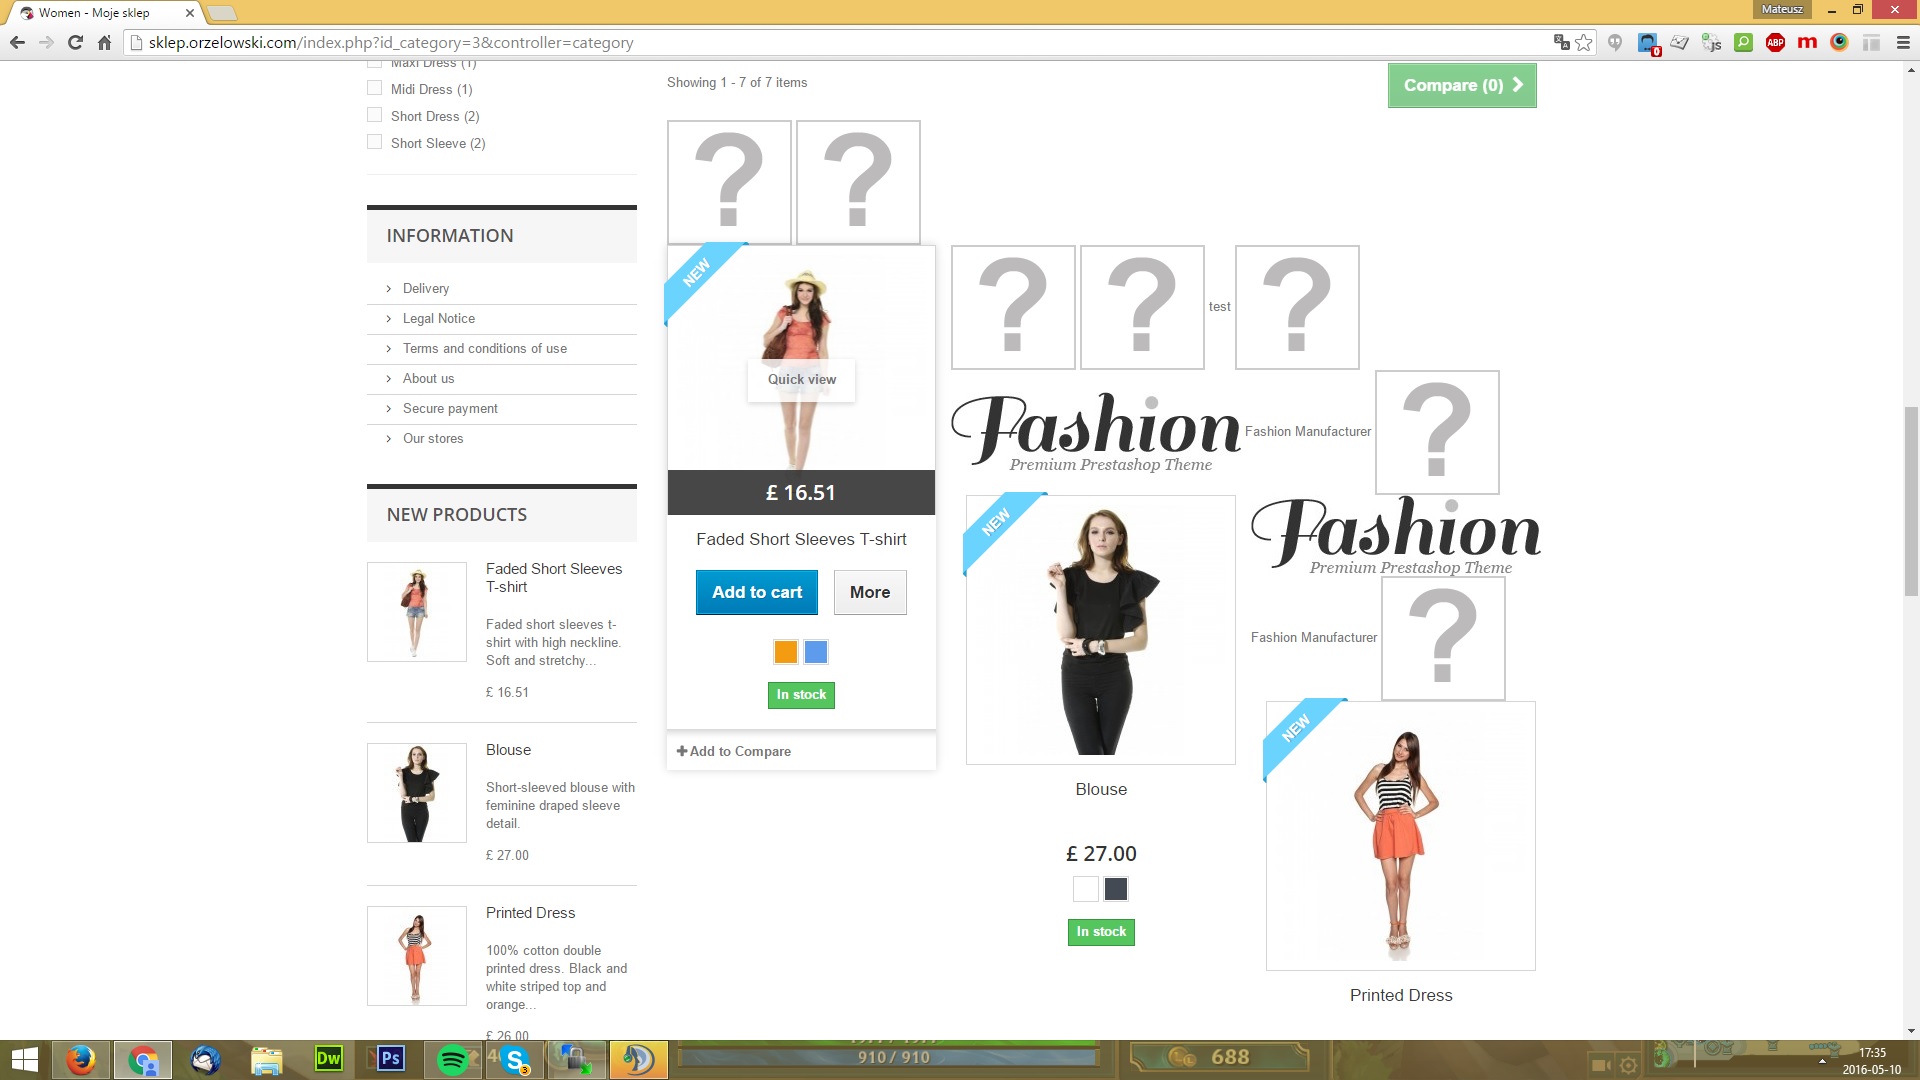Close the Women - Moje sklep tab
The image size is (1920, 1080).
(x=189, y=13)
